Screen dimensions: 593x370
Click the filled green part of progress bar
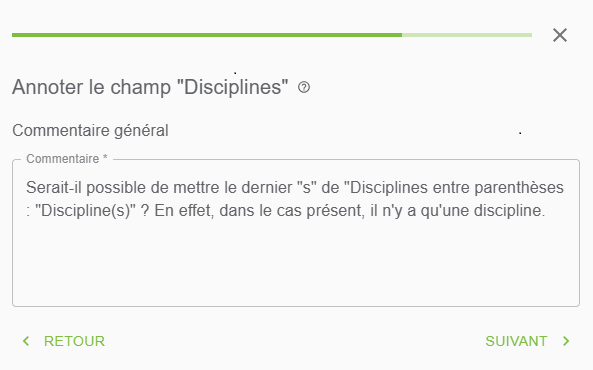tap(207, 35)
